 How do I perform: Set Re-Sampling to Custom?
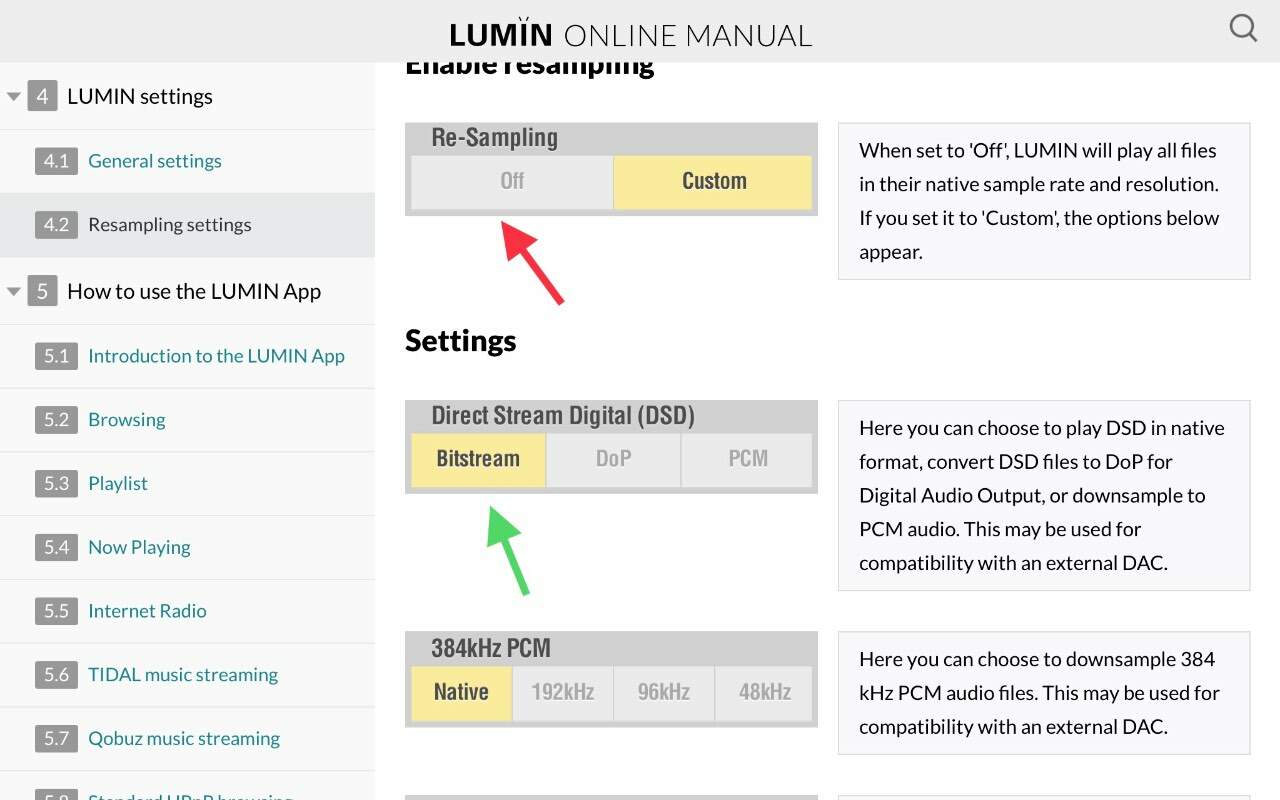713,182
